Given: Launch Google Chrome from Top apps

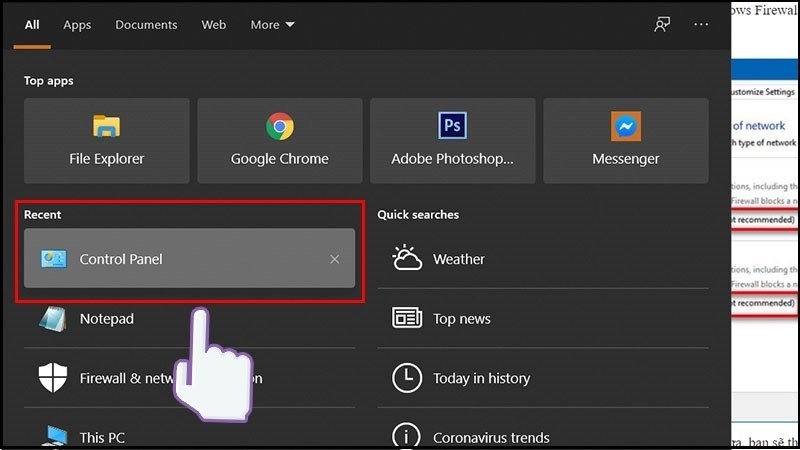Looking at the screenshot, I should (x=279, y=140).
